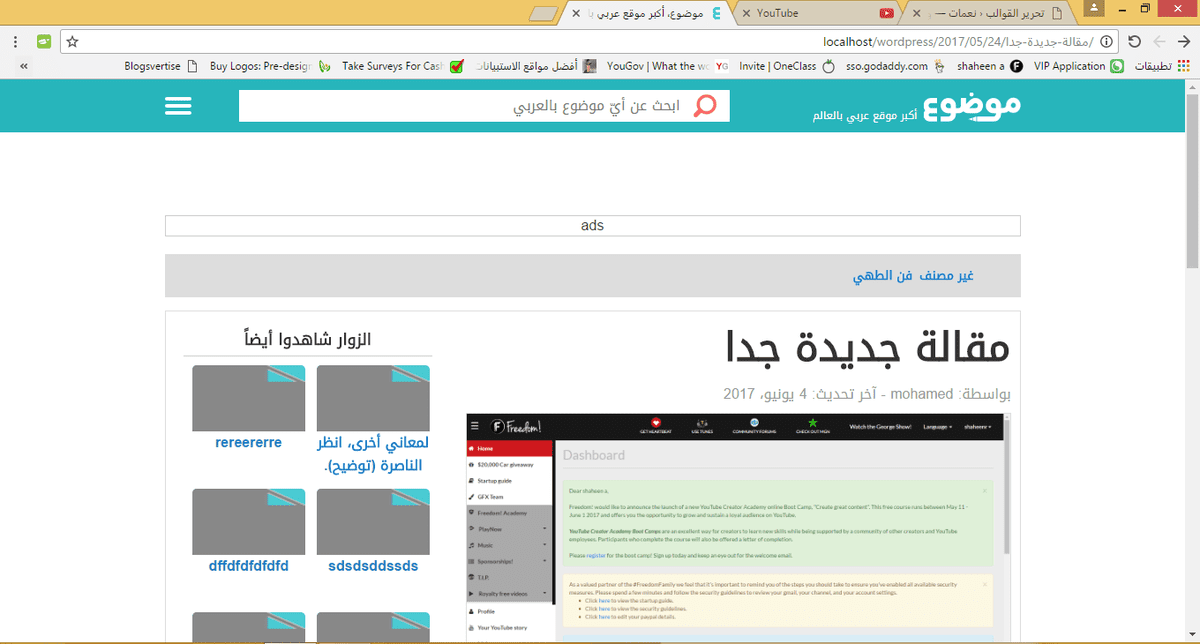Open the VIP Application bookmark
1200x644 pixels.
pyautogui.click(x=1069, y=67)
